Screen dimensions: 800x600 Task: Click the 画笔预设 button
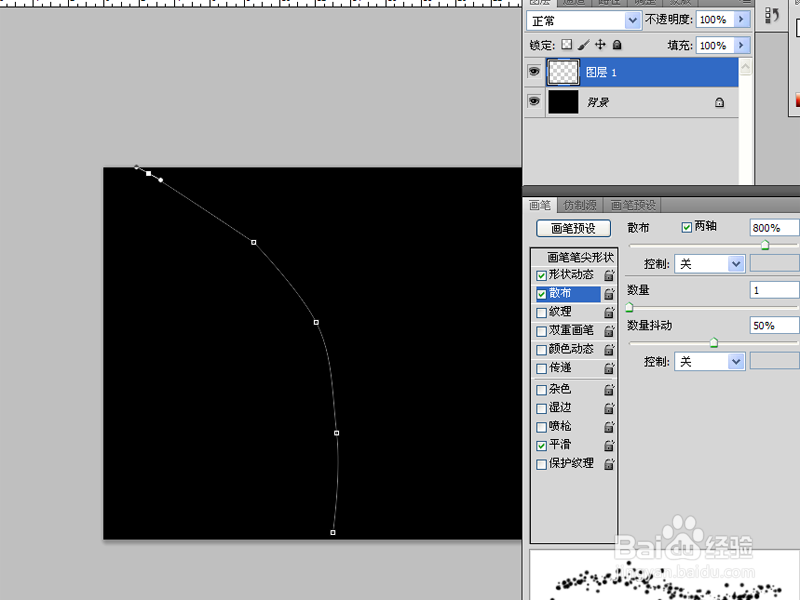click(x=573, y=228)
